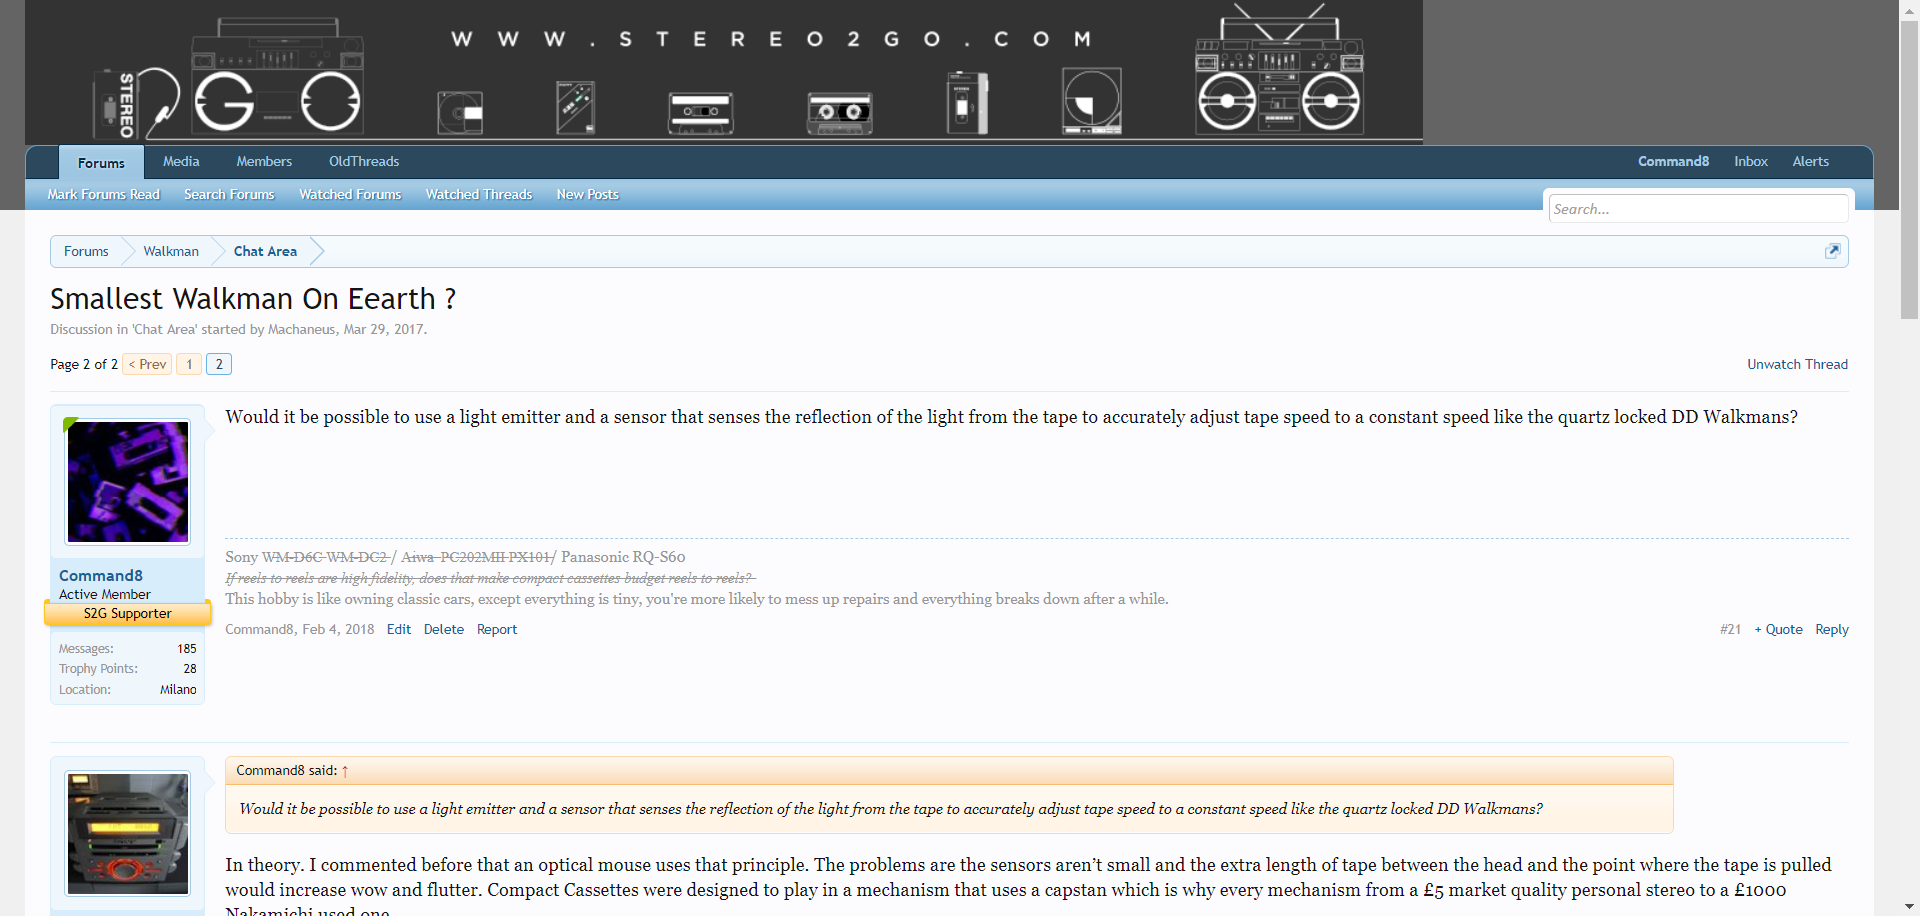The height and width of the screenshot is (916, 1920).
Task: Reply to post #21
Action: 1831,630
